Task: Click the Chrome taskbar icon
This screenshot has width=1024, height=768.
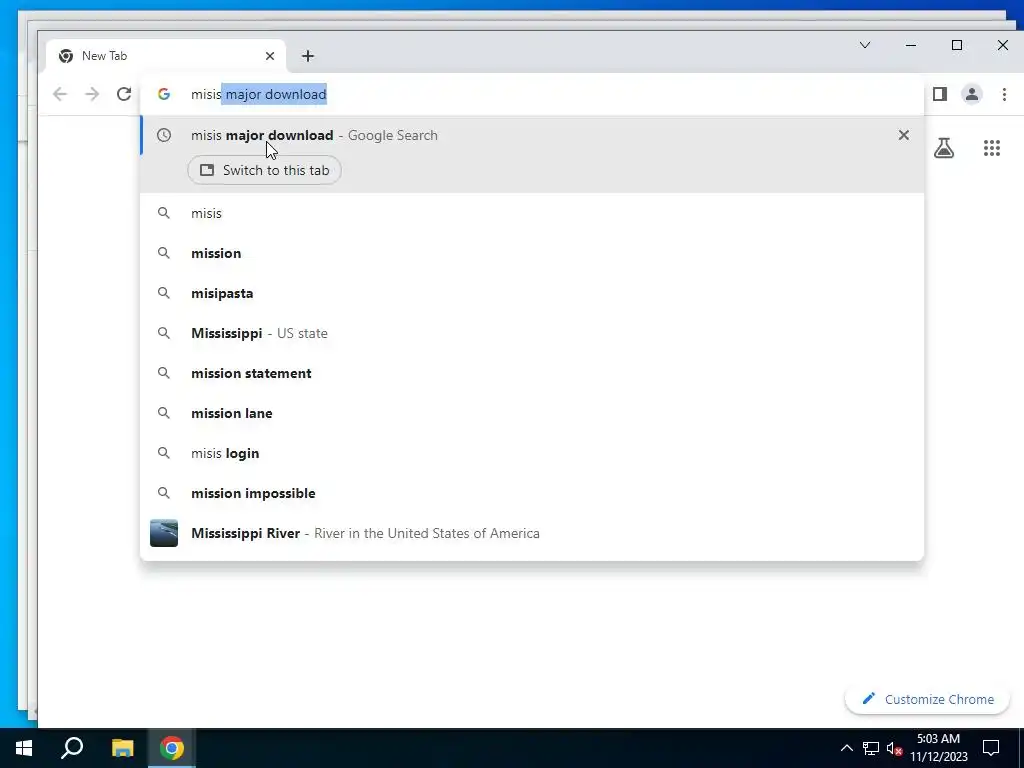Action: (172, 748)
